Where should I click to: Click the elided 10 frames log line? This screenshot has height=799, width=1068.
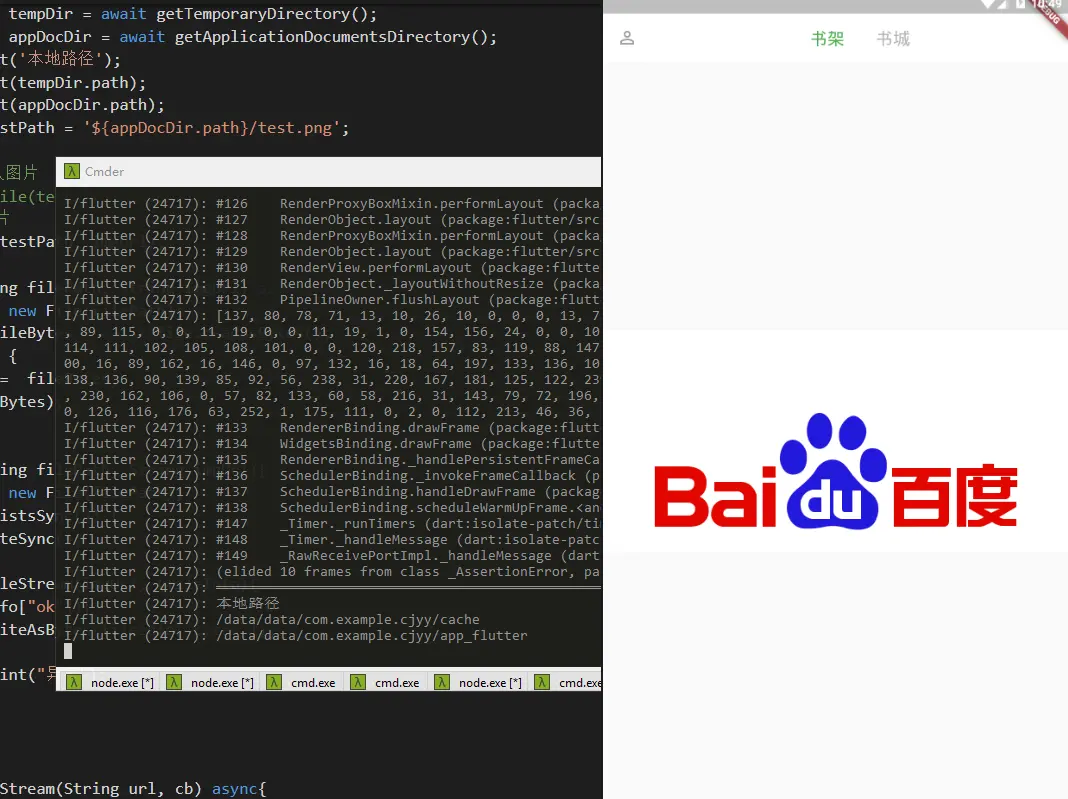[x=332, y=571]
